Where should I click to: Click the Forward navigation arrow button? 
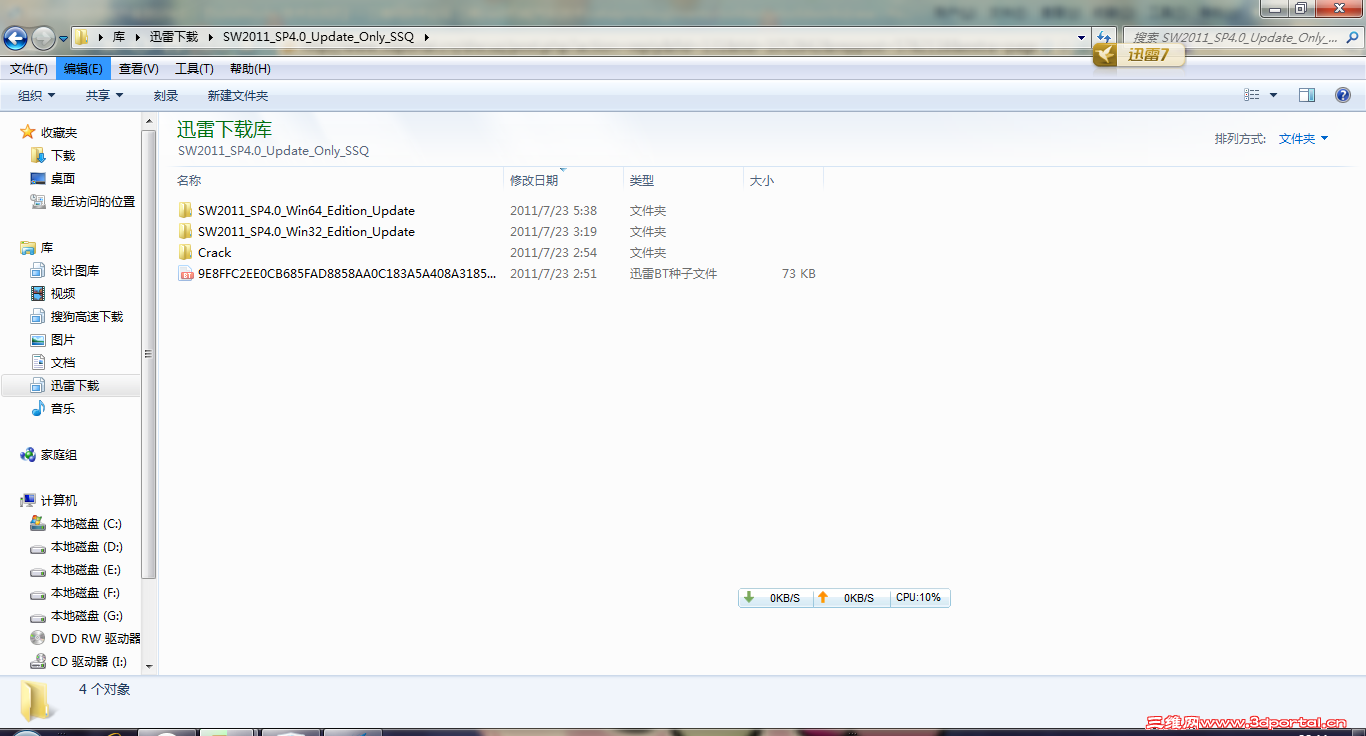tap(44, 38)
